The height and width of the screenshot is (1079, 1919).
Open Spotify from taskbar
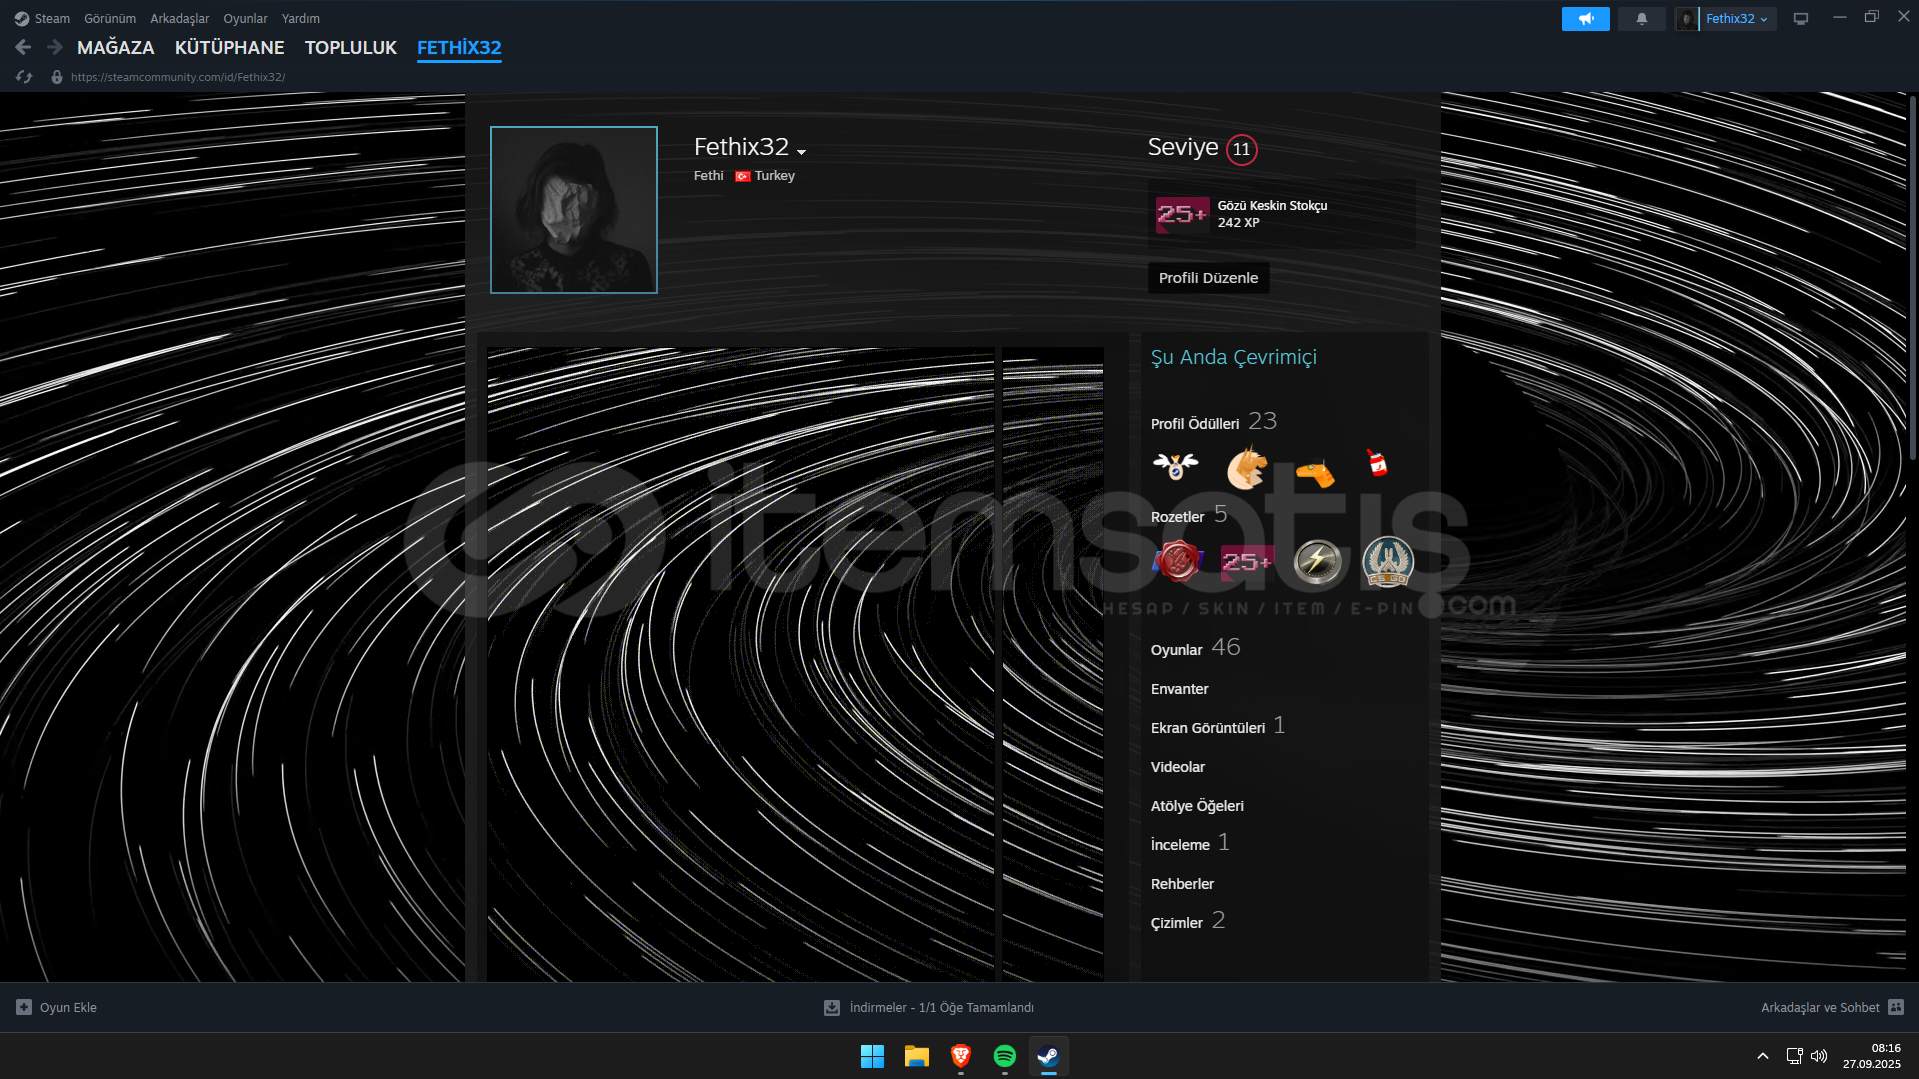coord(1005,1056)
